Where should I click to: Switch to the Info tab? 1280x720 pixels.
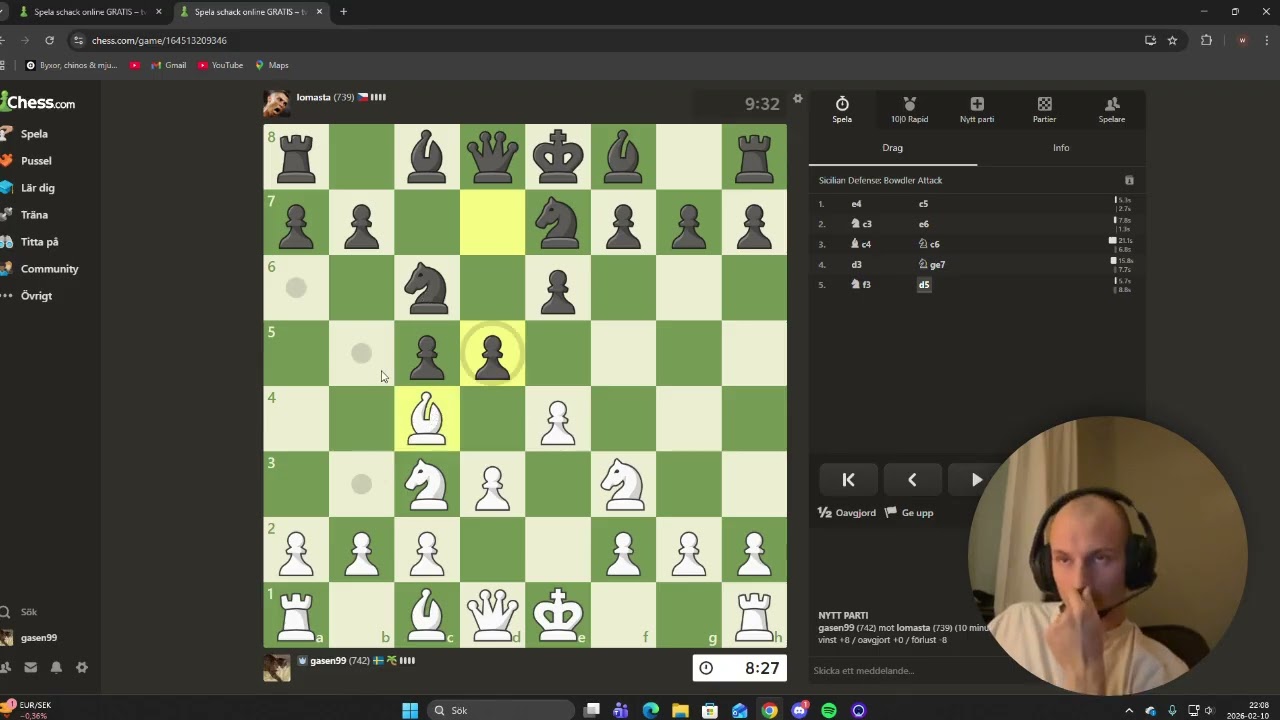click(1061, 148)
